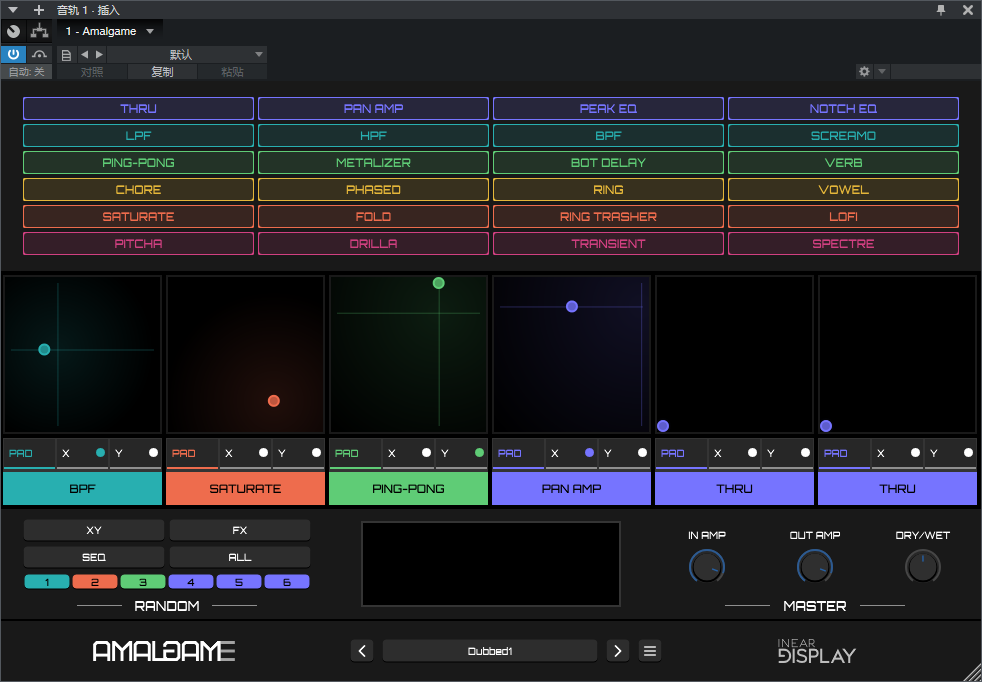This screenshot has width=982, height=682.
Task: Click the orange SATURATE slot label
Action: coord(246,488)
